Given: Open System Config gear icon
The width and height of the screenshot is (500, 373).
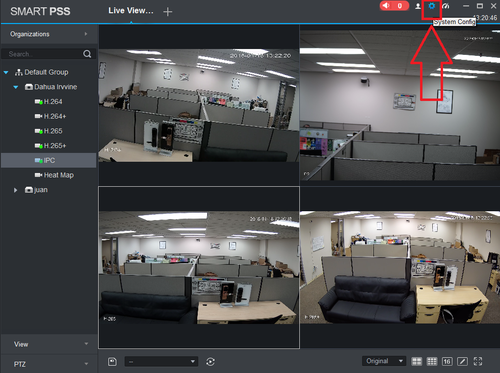Looking at the screenshot, I should point(432,6).
